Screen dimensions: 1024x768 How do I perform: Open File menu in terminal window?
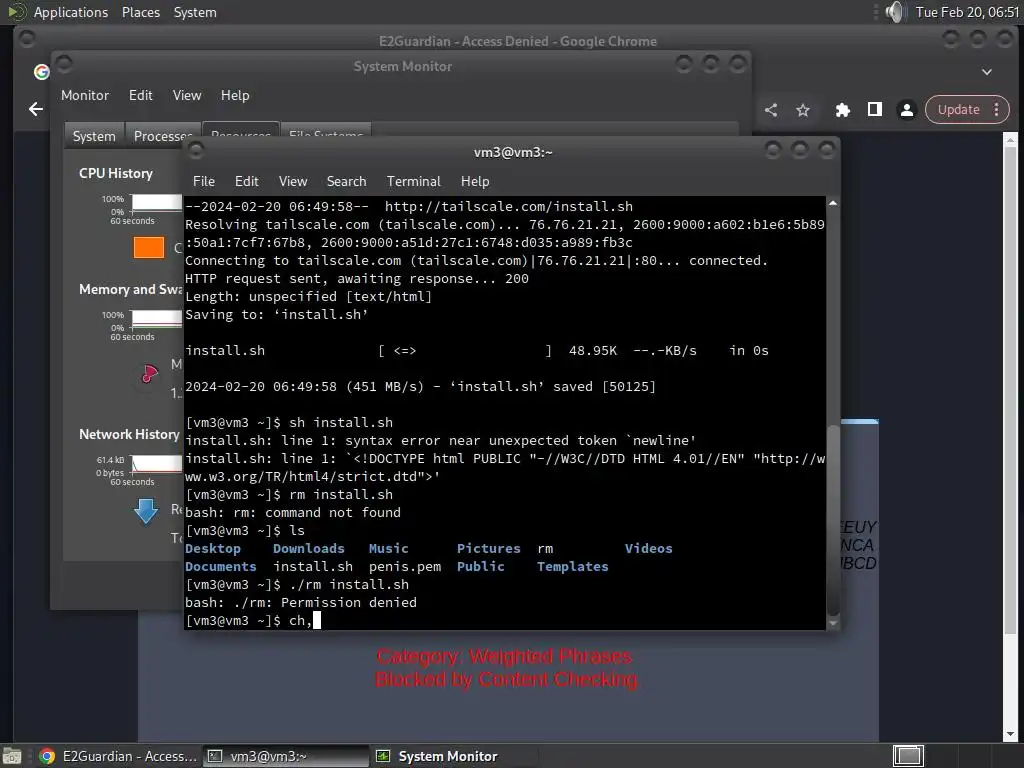[x=204, y=181]
